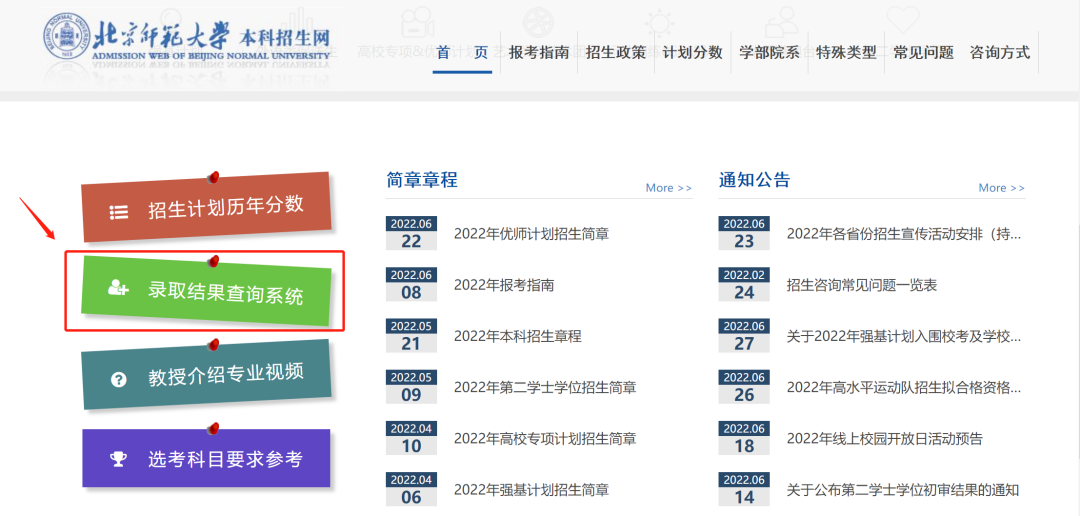The image size is (1080, 516).
Task: Click the 2022.06 22 date badge
Action: coord(411,234)
